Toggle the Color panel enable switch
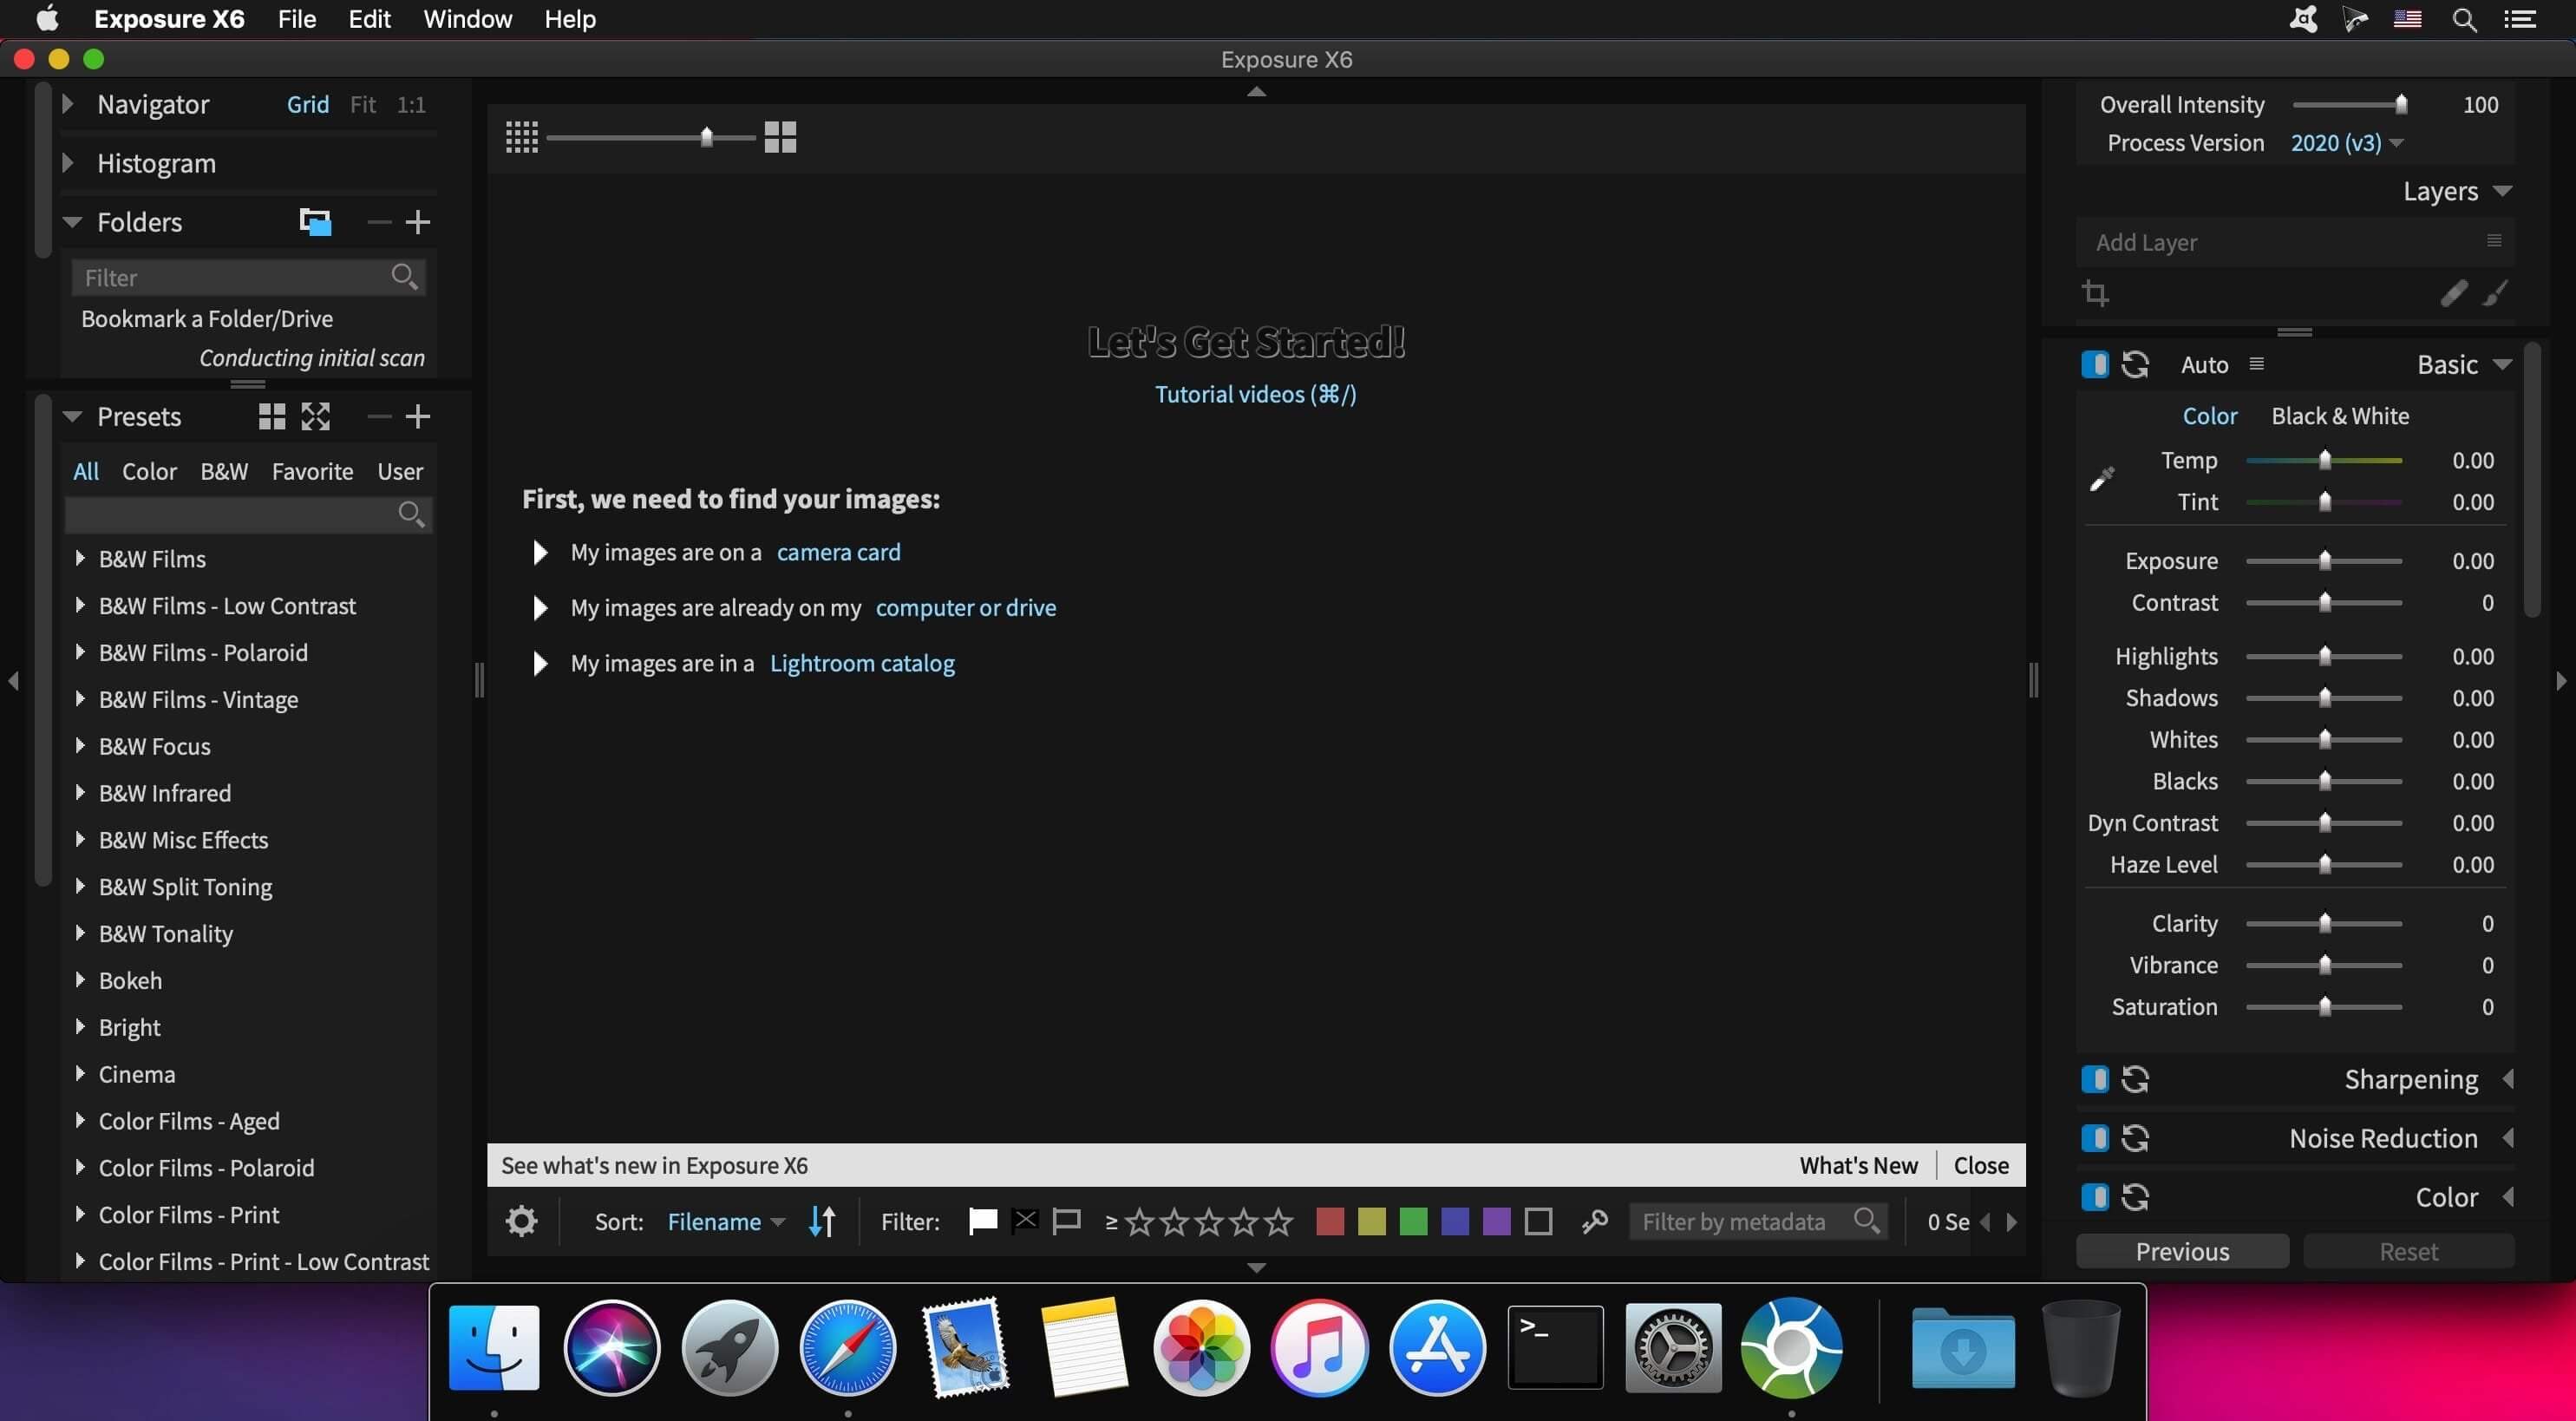Image resolution: width=2576 pixels, height=1421 pixels. pyautogui.click(x=2094, y=1197)
